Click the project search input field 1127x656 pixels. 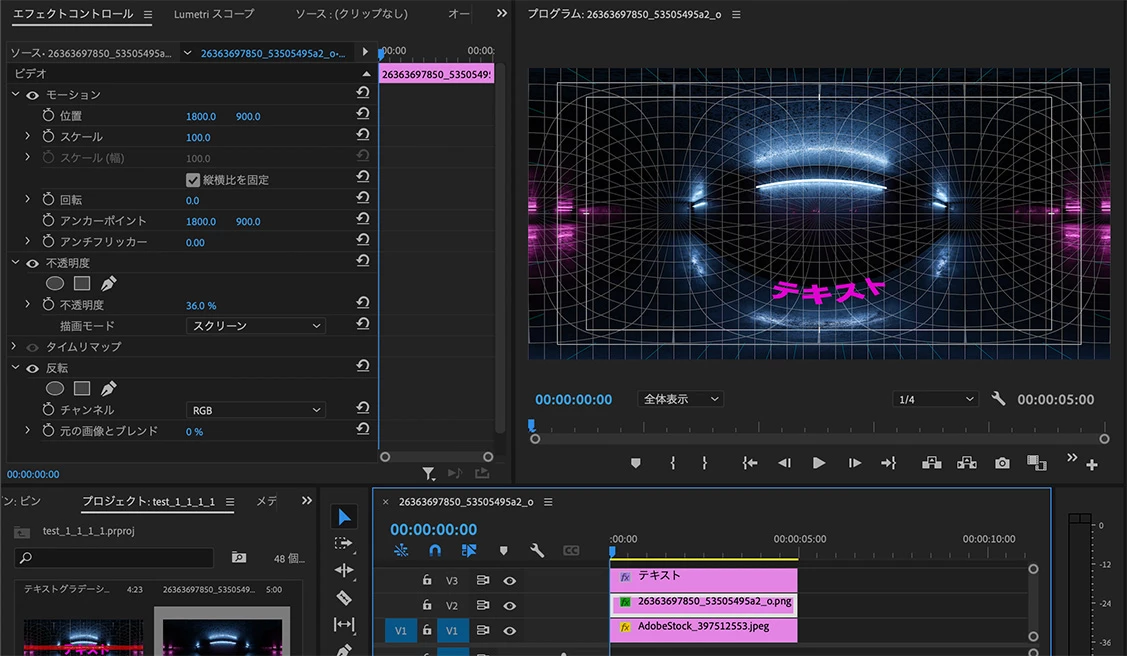[x=114, y=558]
